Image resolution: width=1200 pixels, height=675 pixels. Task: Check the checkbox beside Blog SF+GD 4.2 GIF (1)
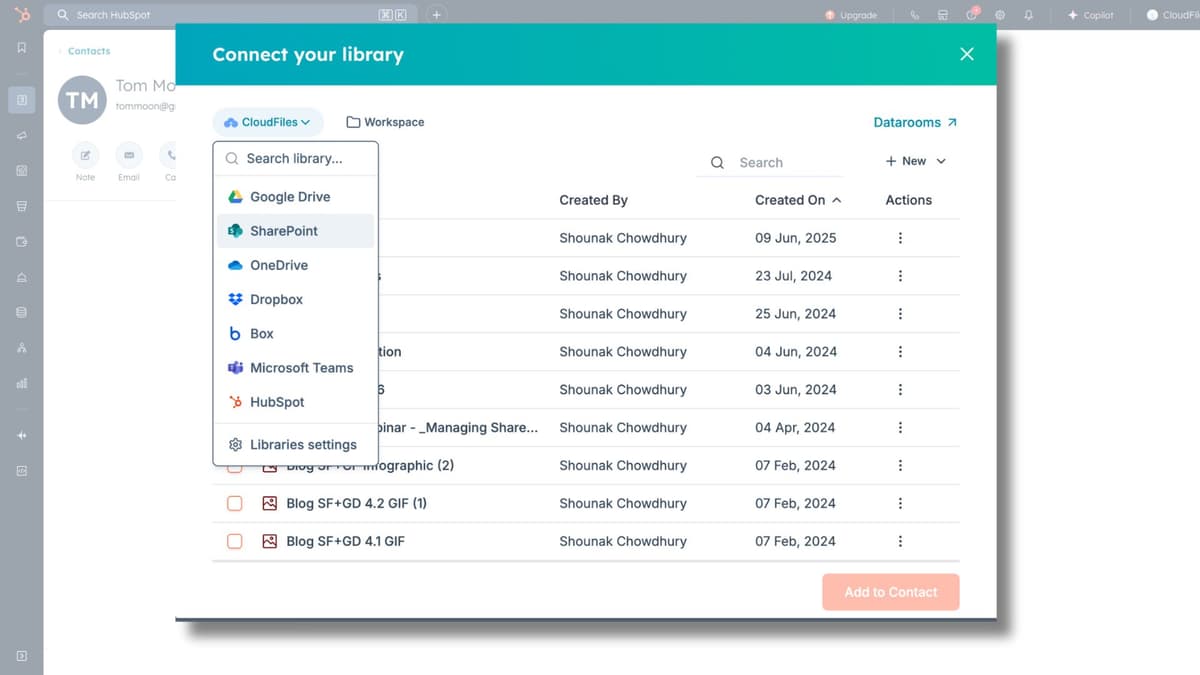click(234, 503)
